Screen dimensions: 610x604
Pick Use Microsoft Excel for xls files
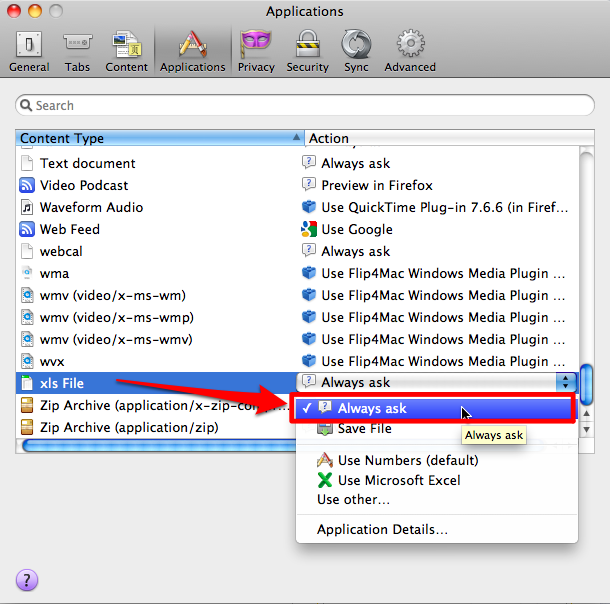click(x=398, y=480)
